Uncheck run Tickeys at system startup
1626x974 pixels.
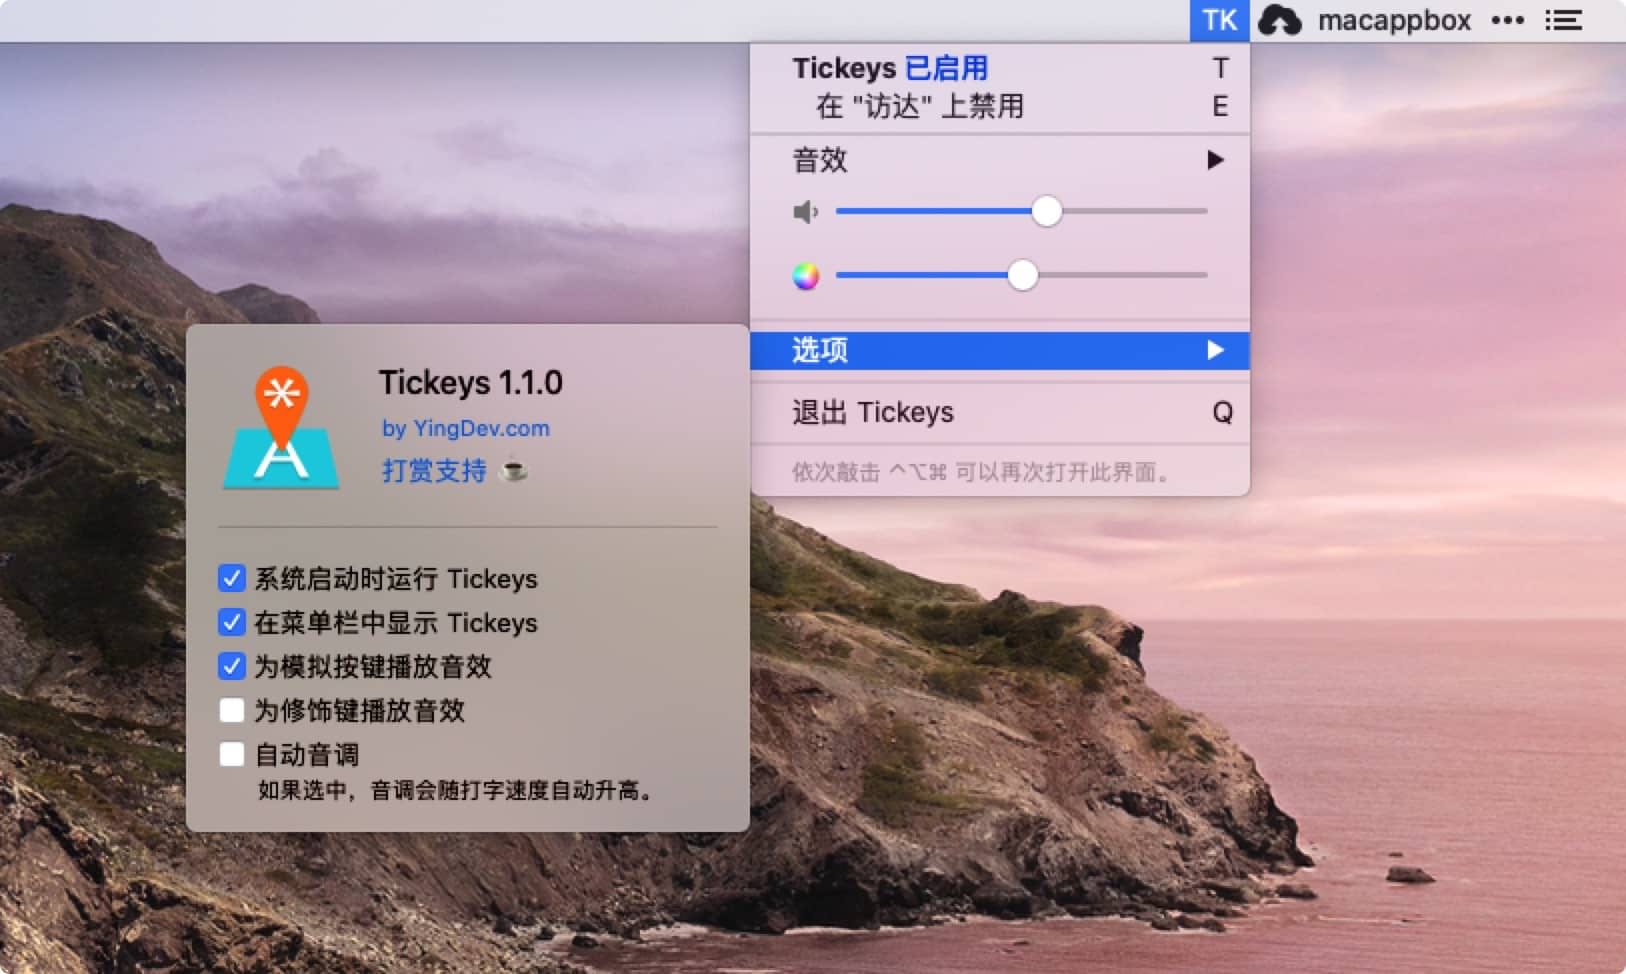coord(231,578)
